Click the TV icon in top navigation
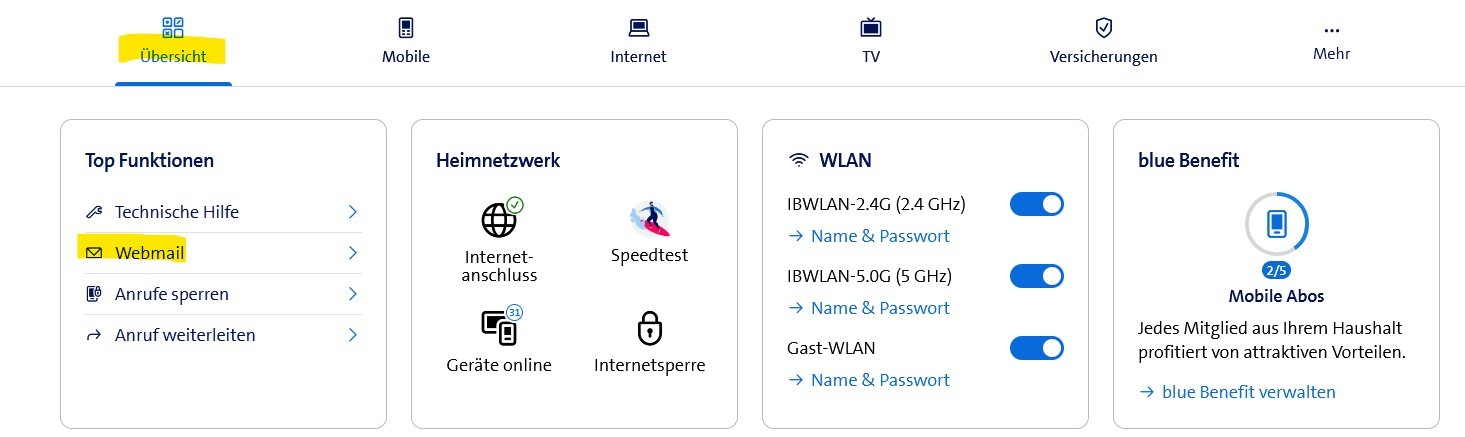The width and height of the screenshot is (1465, 437). point(870,28)
